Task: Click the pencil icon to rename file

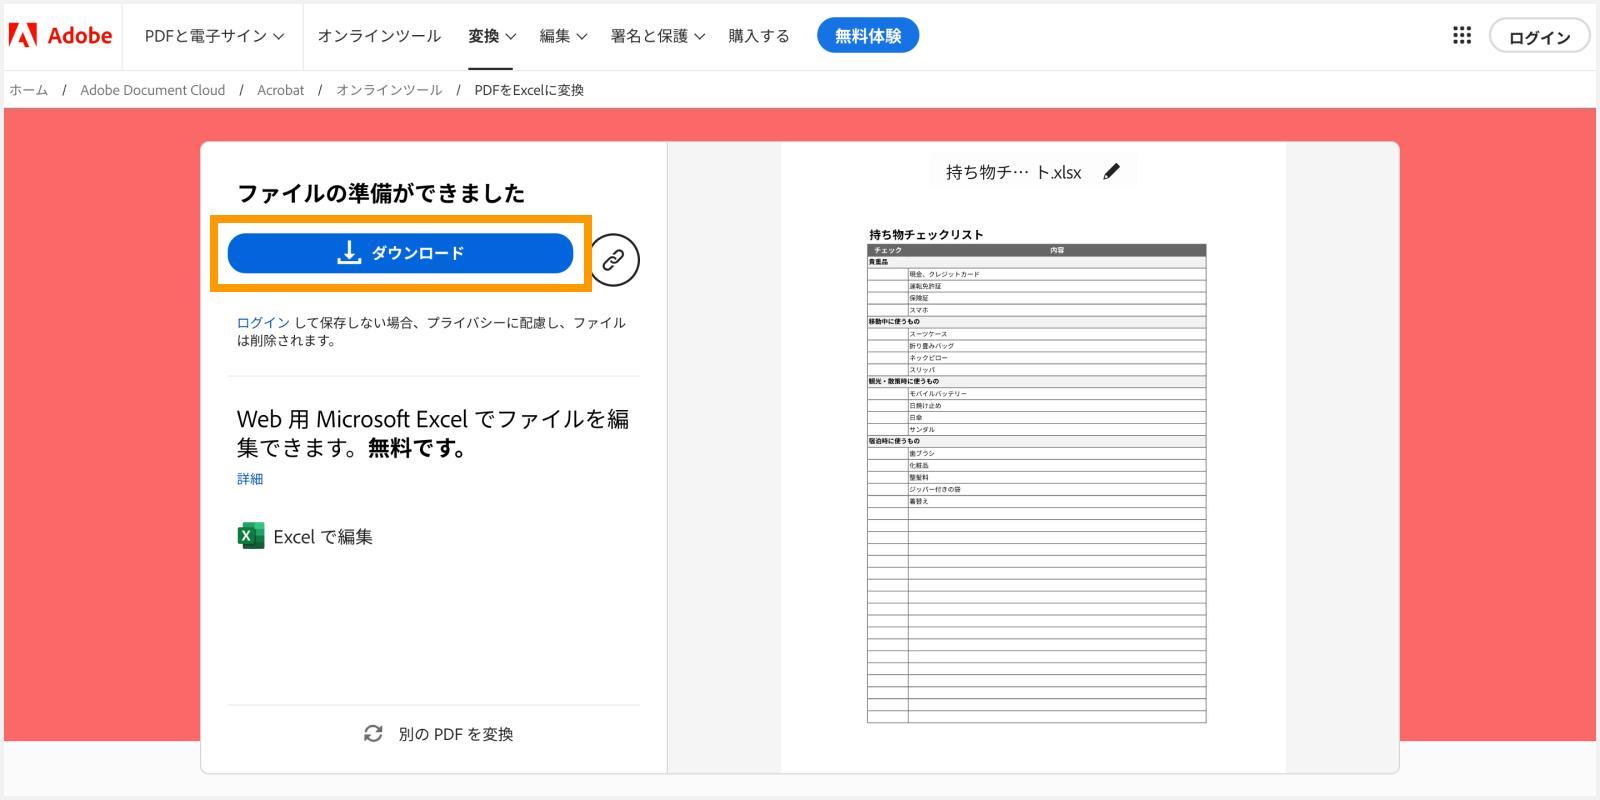Action: coord(1111,172)
